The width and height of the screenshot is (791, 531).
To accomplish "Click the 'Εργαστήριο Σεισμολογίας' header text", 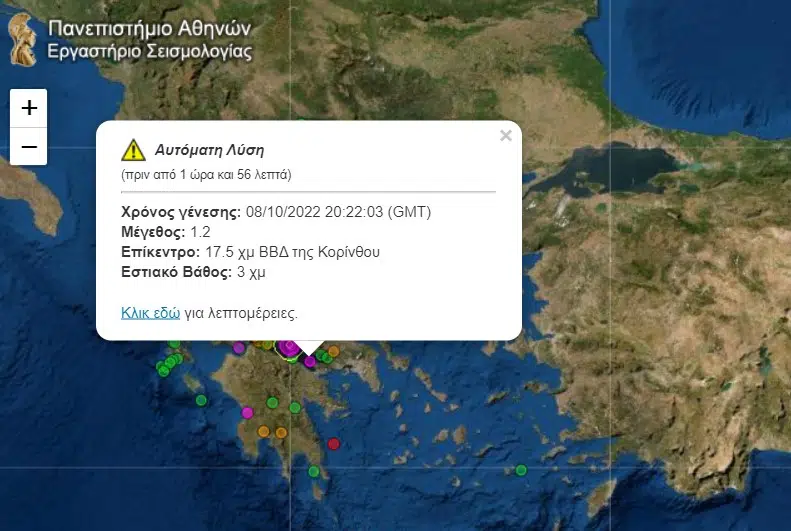I will click(149, 51).
